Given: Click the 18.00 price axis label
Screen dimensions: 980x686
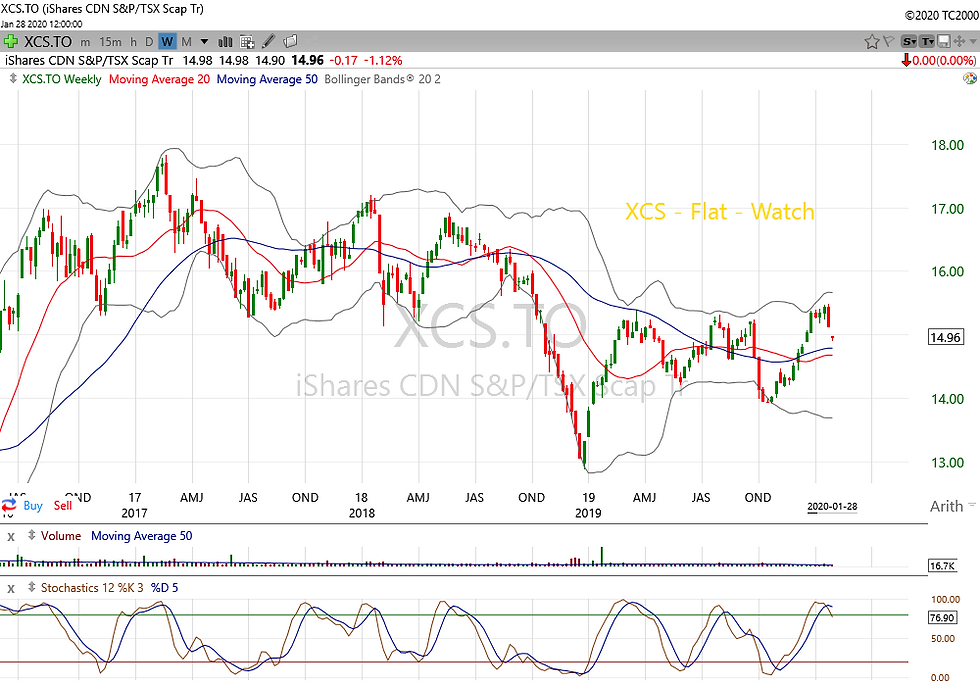Looking at the screenshot, I should coord(948,145).
